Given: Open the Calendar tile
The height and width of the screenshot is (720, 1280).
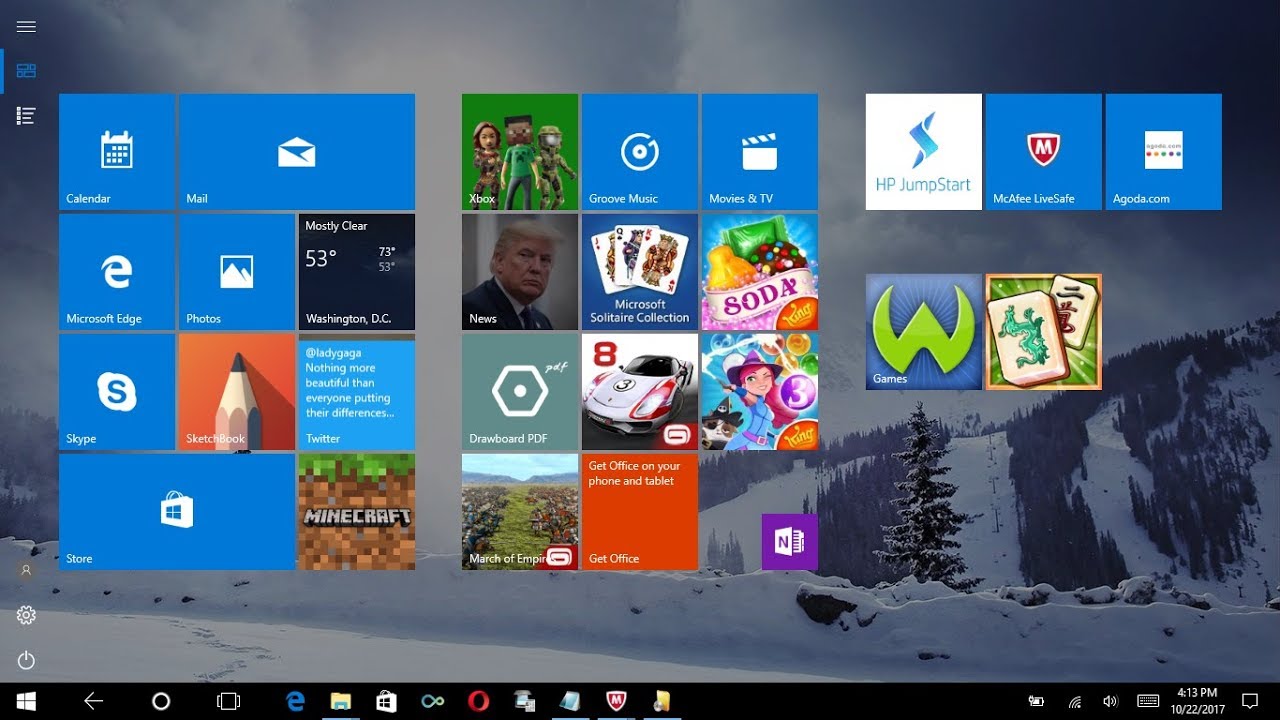Looking at the screenshot, I should 117,152.
